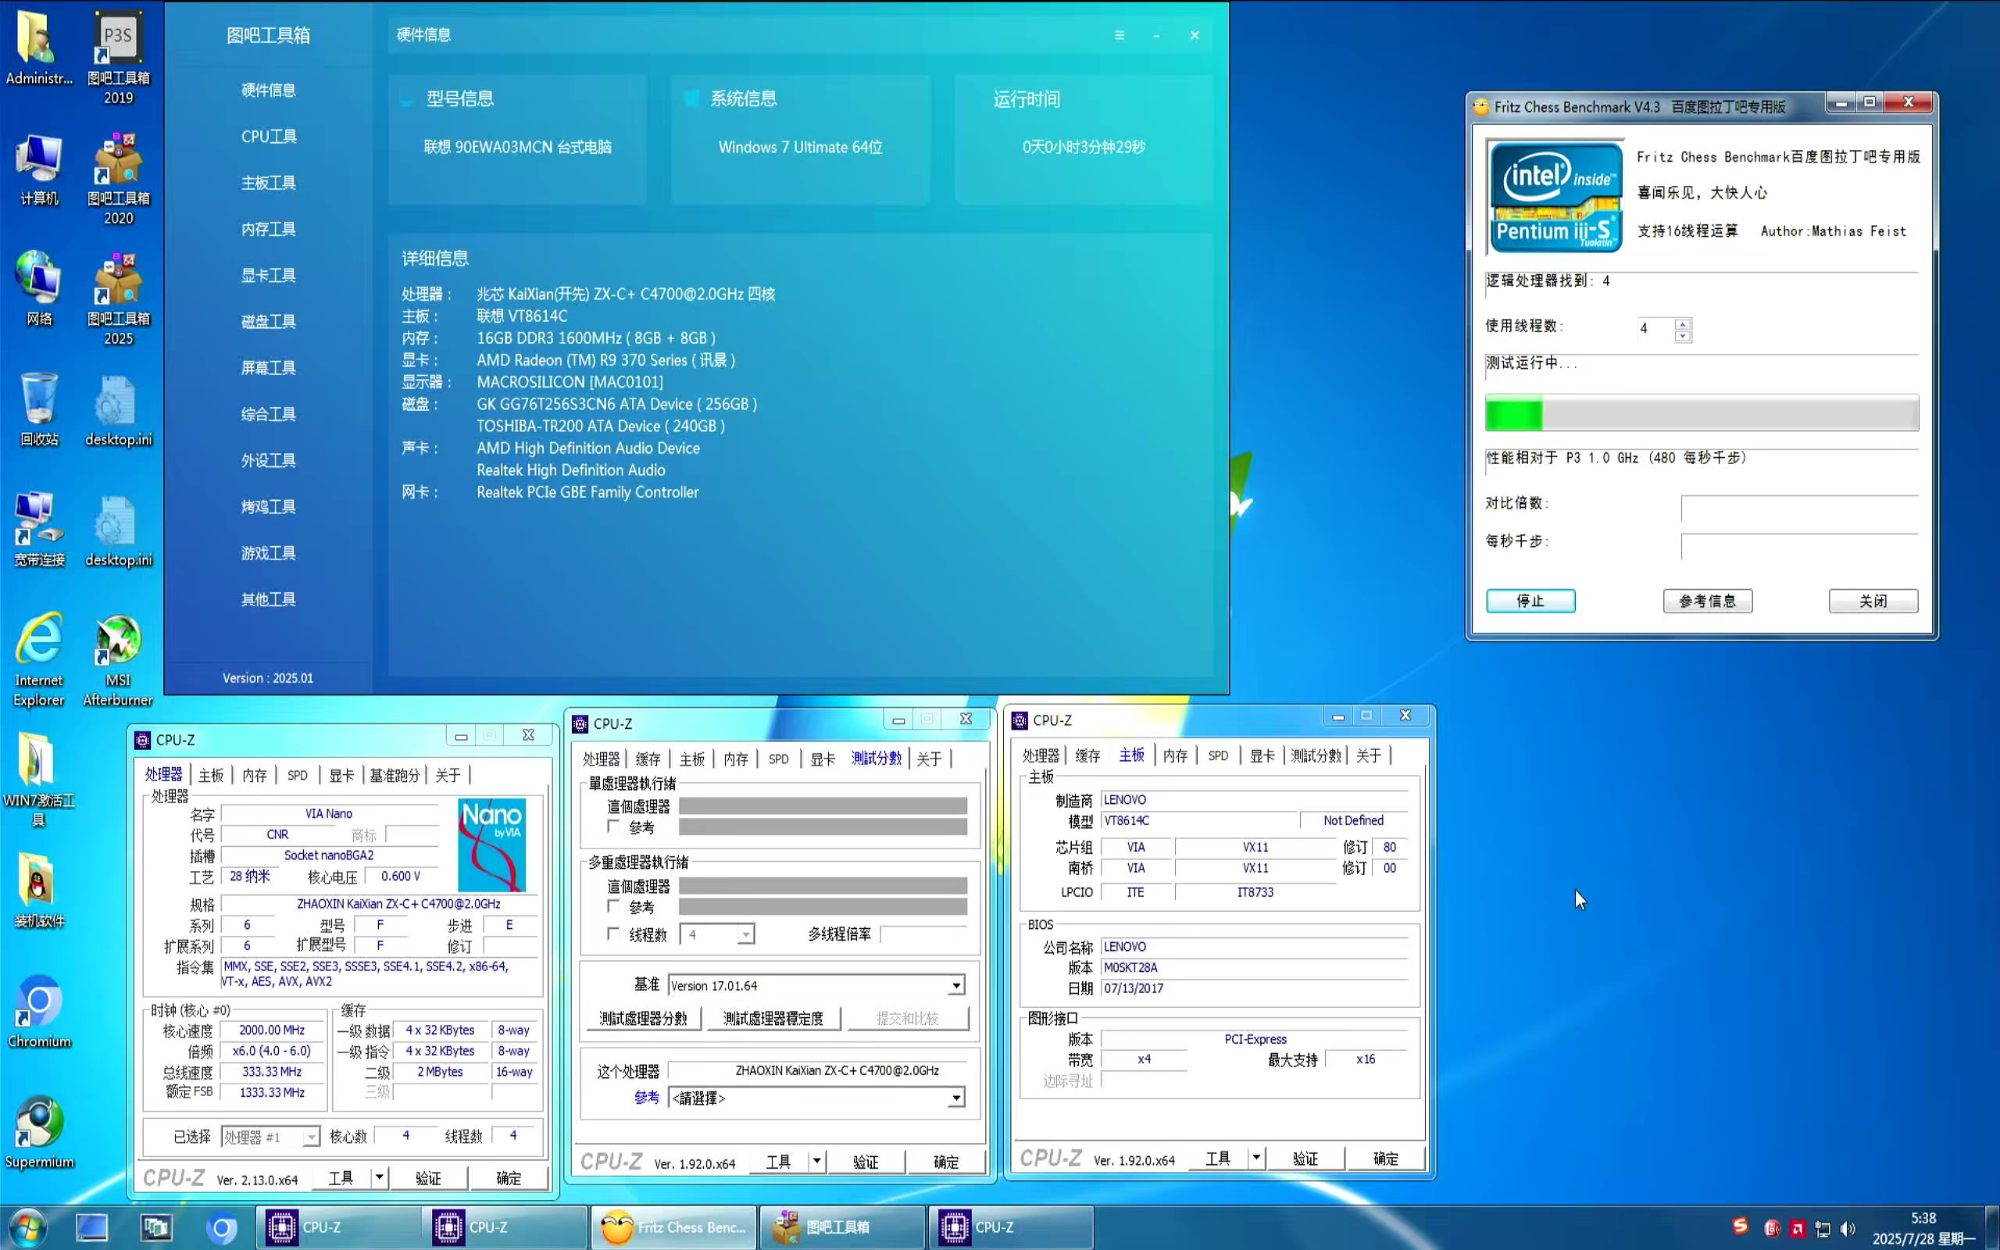Decrease 使用线程数 with the down stepper
Image resolution: width=2000 pixels, height=1250 pixels.
click(1683, 336)
